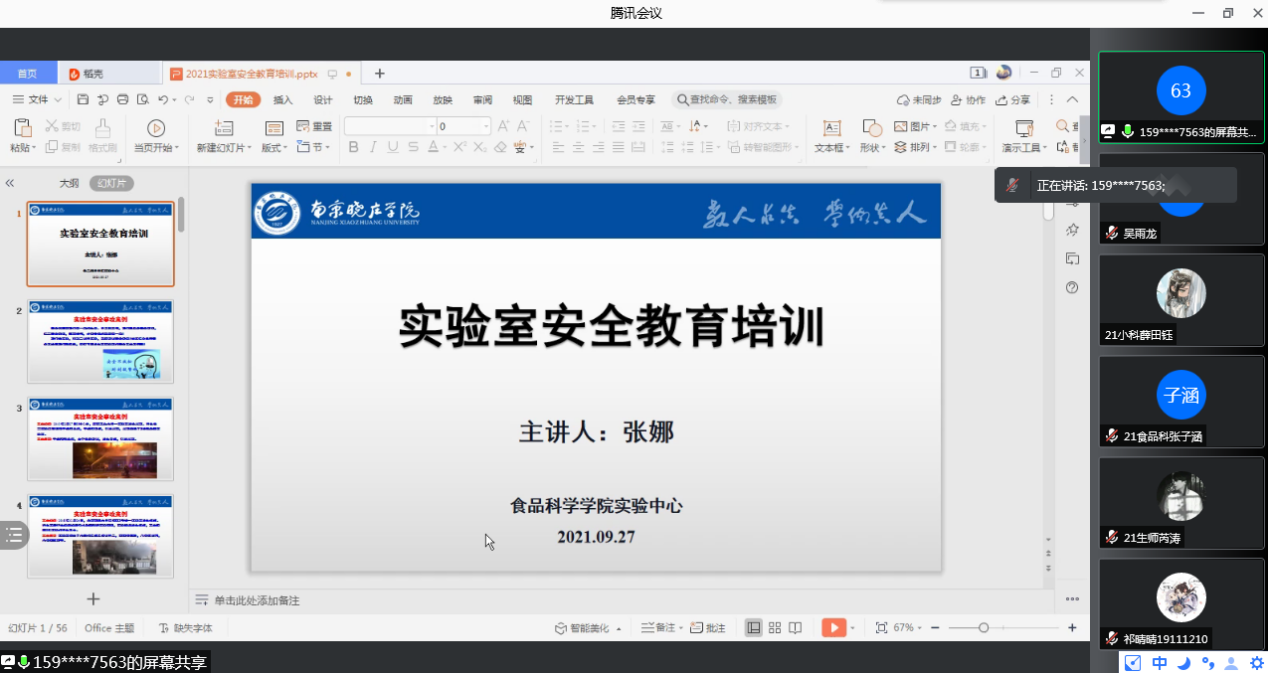Insert a text box using 文本框 icon
The height and width of the screenshot is (673, 1268).
point(831,128)
